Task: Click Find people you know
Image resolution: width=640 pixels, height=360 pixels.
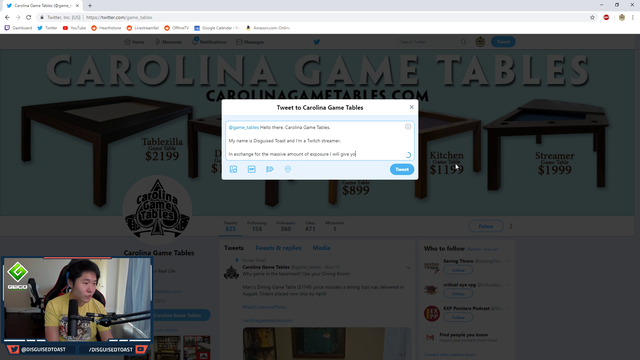Action: pyautogui.click(x=463, y=335)
